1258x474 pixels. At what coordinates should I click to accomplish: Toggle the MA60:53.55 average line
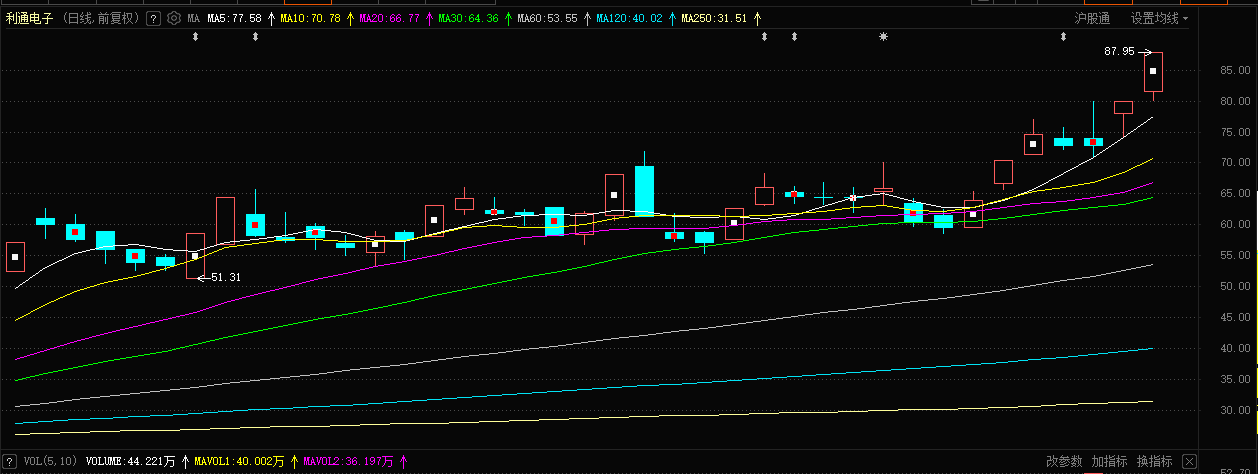point(547,18)
